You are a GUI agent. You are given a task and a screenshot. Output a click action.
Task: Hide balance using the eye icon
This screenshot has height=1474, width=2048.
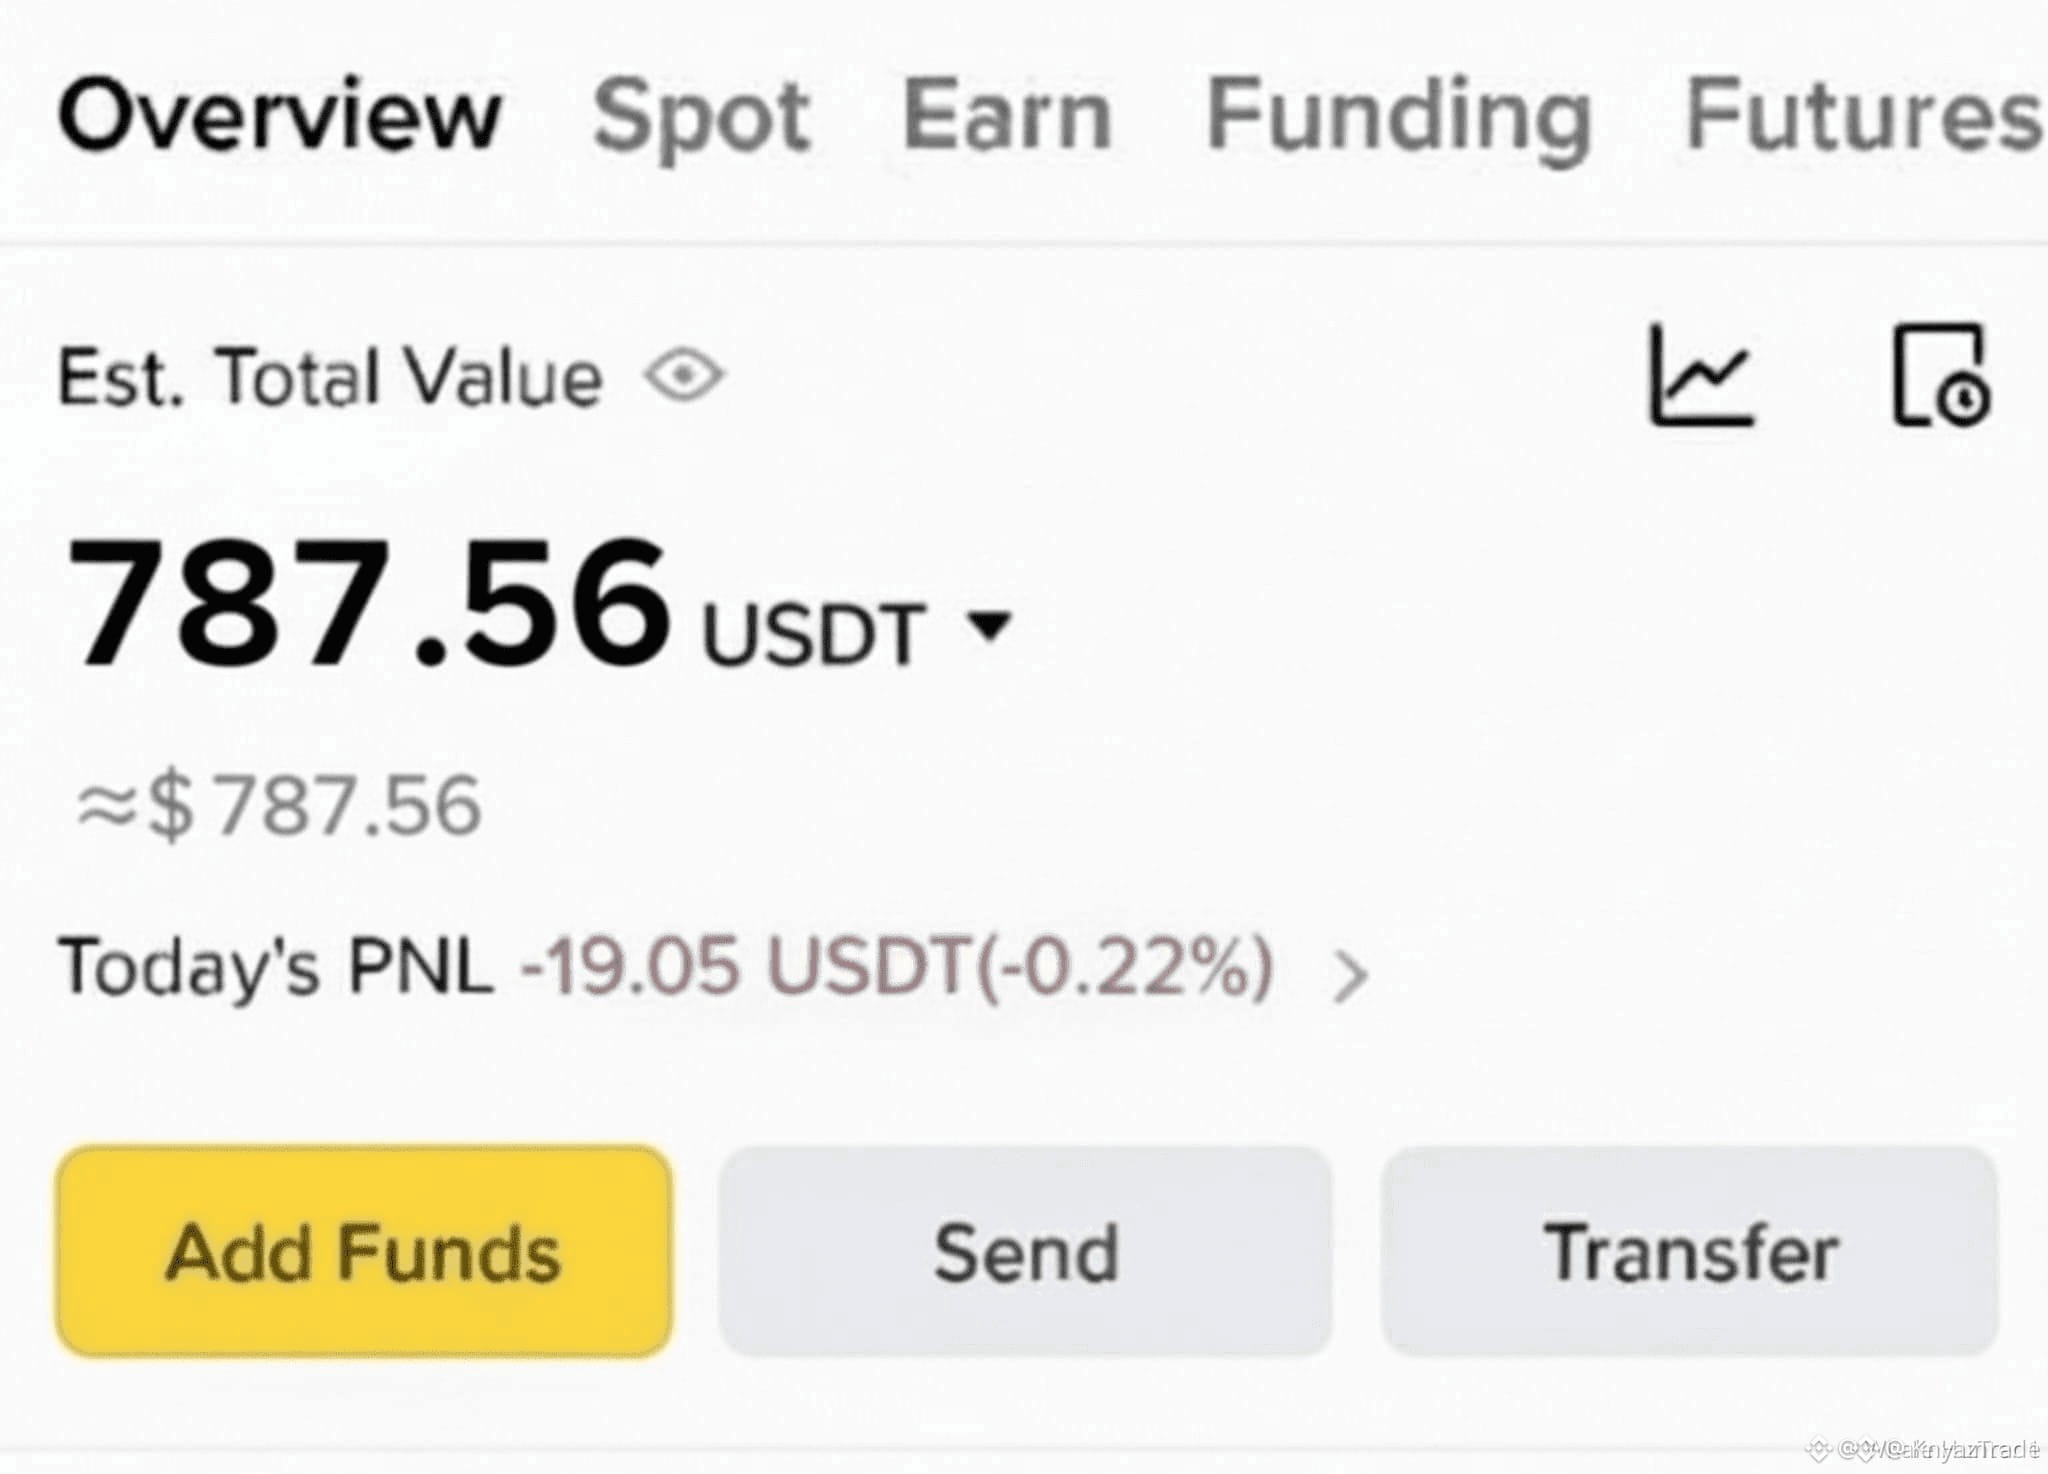point(684,376)
